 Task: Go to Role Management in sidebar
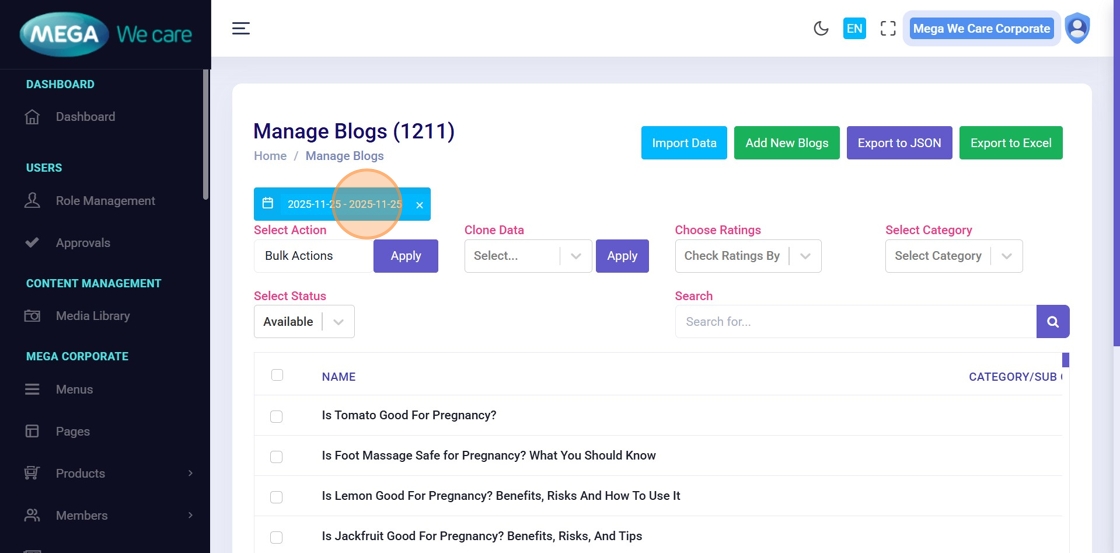coord(105,201)
